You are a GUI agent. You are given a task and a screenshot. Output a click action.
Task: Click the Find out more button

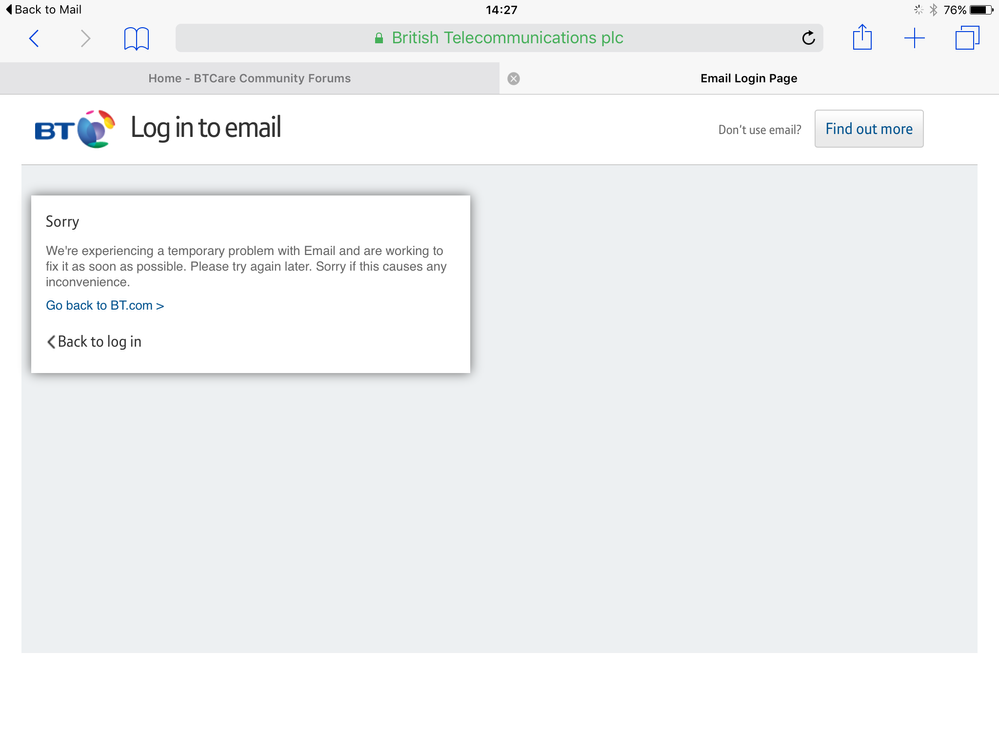(x=868, y=129)
